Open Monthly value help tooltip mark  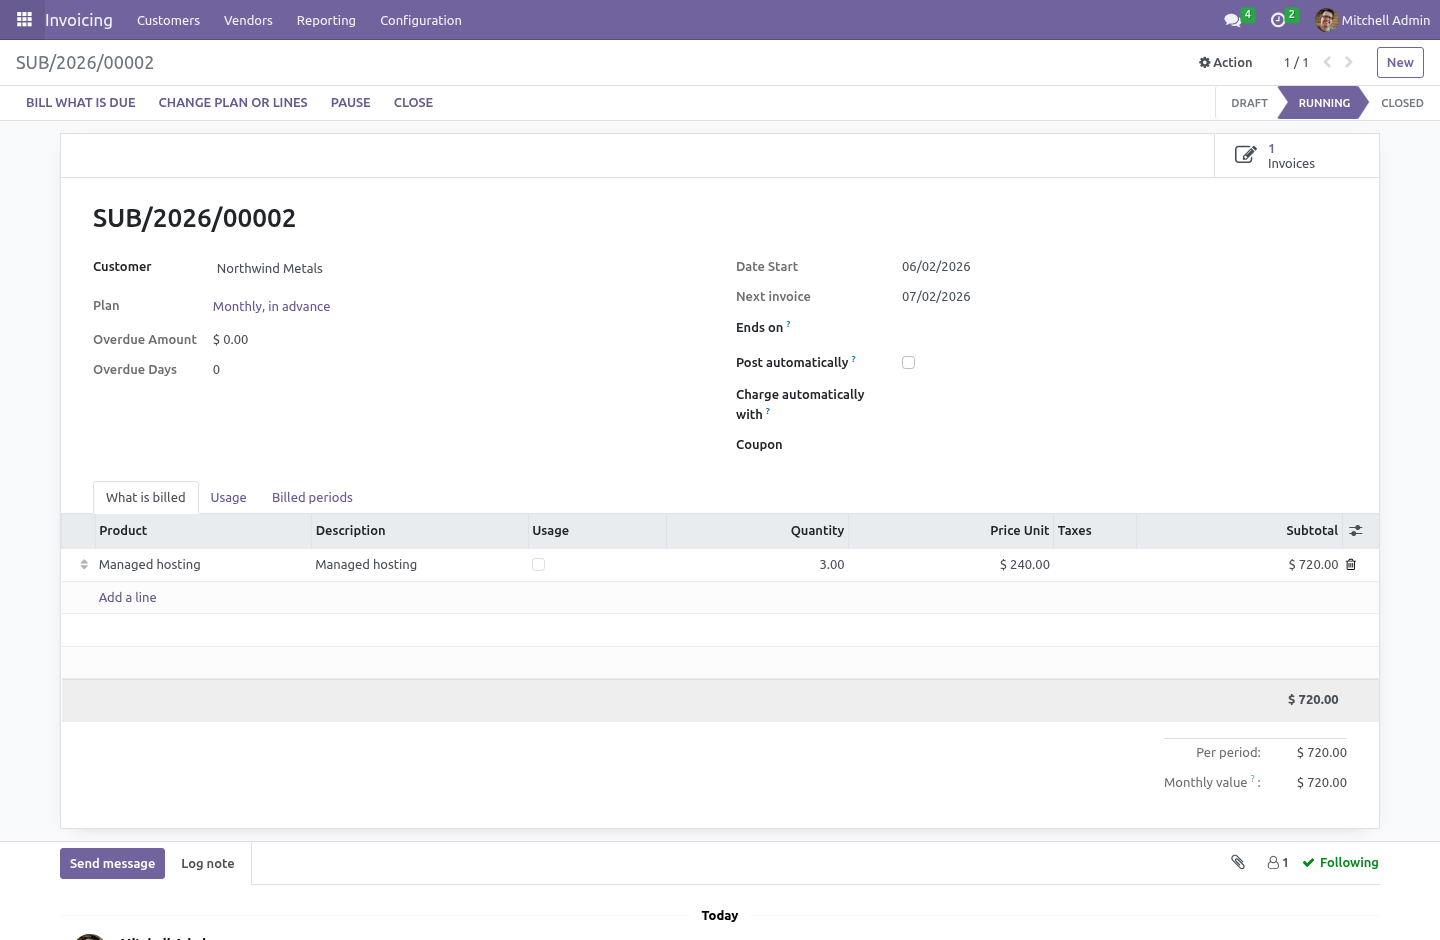(1252, 778)
